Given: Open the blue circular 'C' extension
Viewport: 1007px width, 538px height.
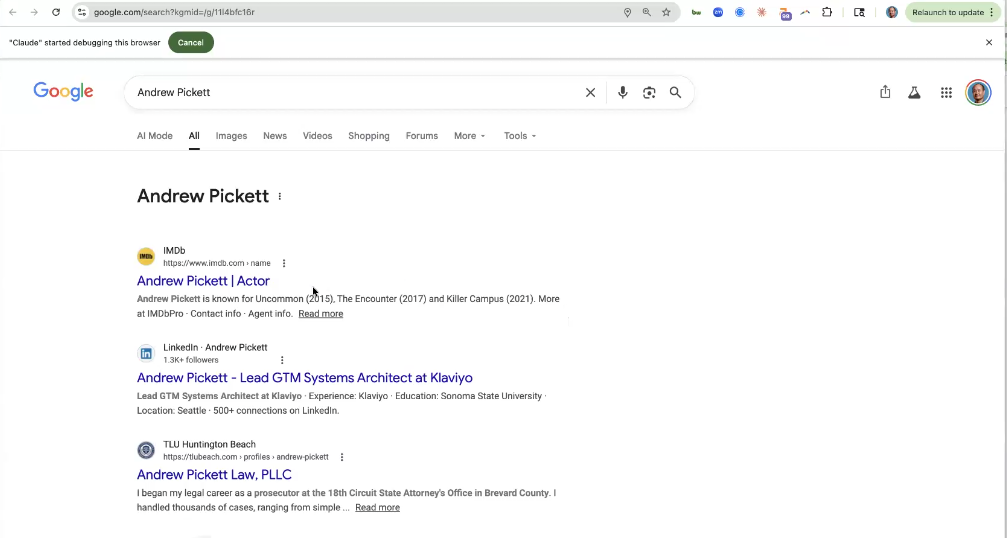Looking at the screenshot, I should [x=740, y=12].
